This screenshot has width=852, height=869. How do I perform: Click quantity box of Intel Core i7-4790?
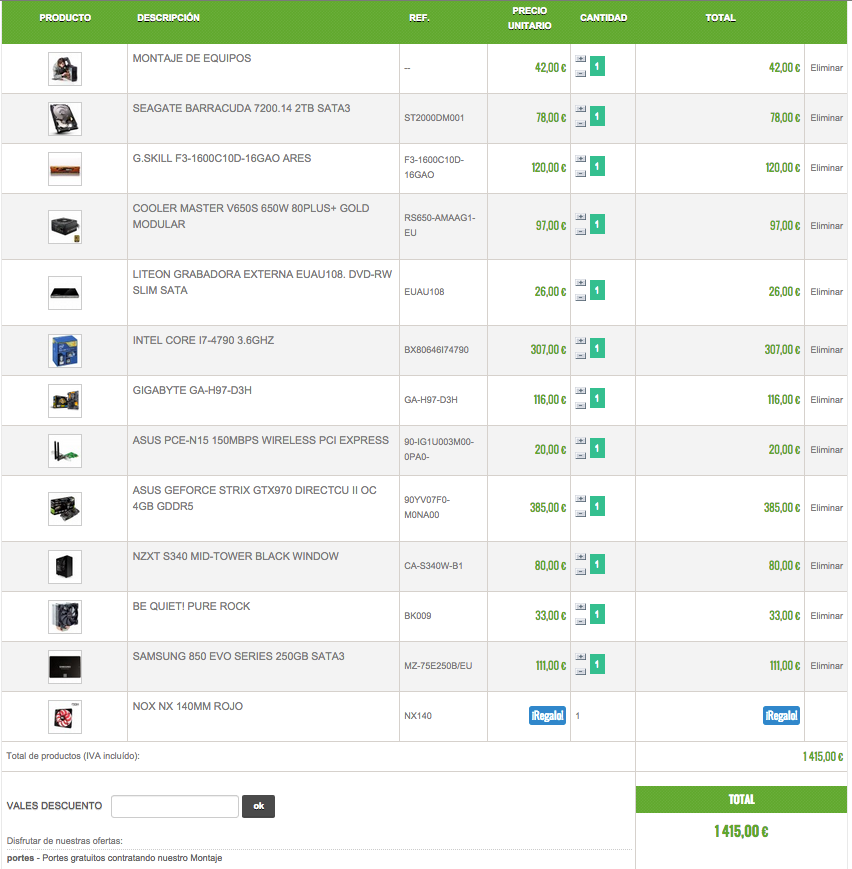click(x=597, y=349)
